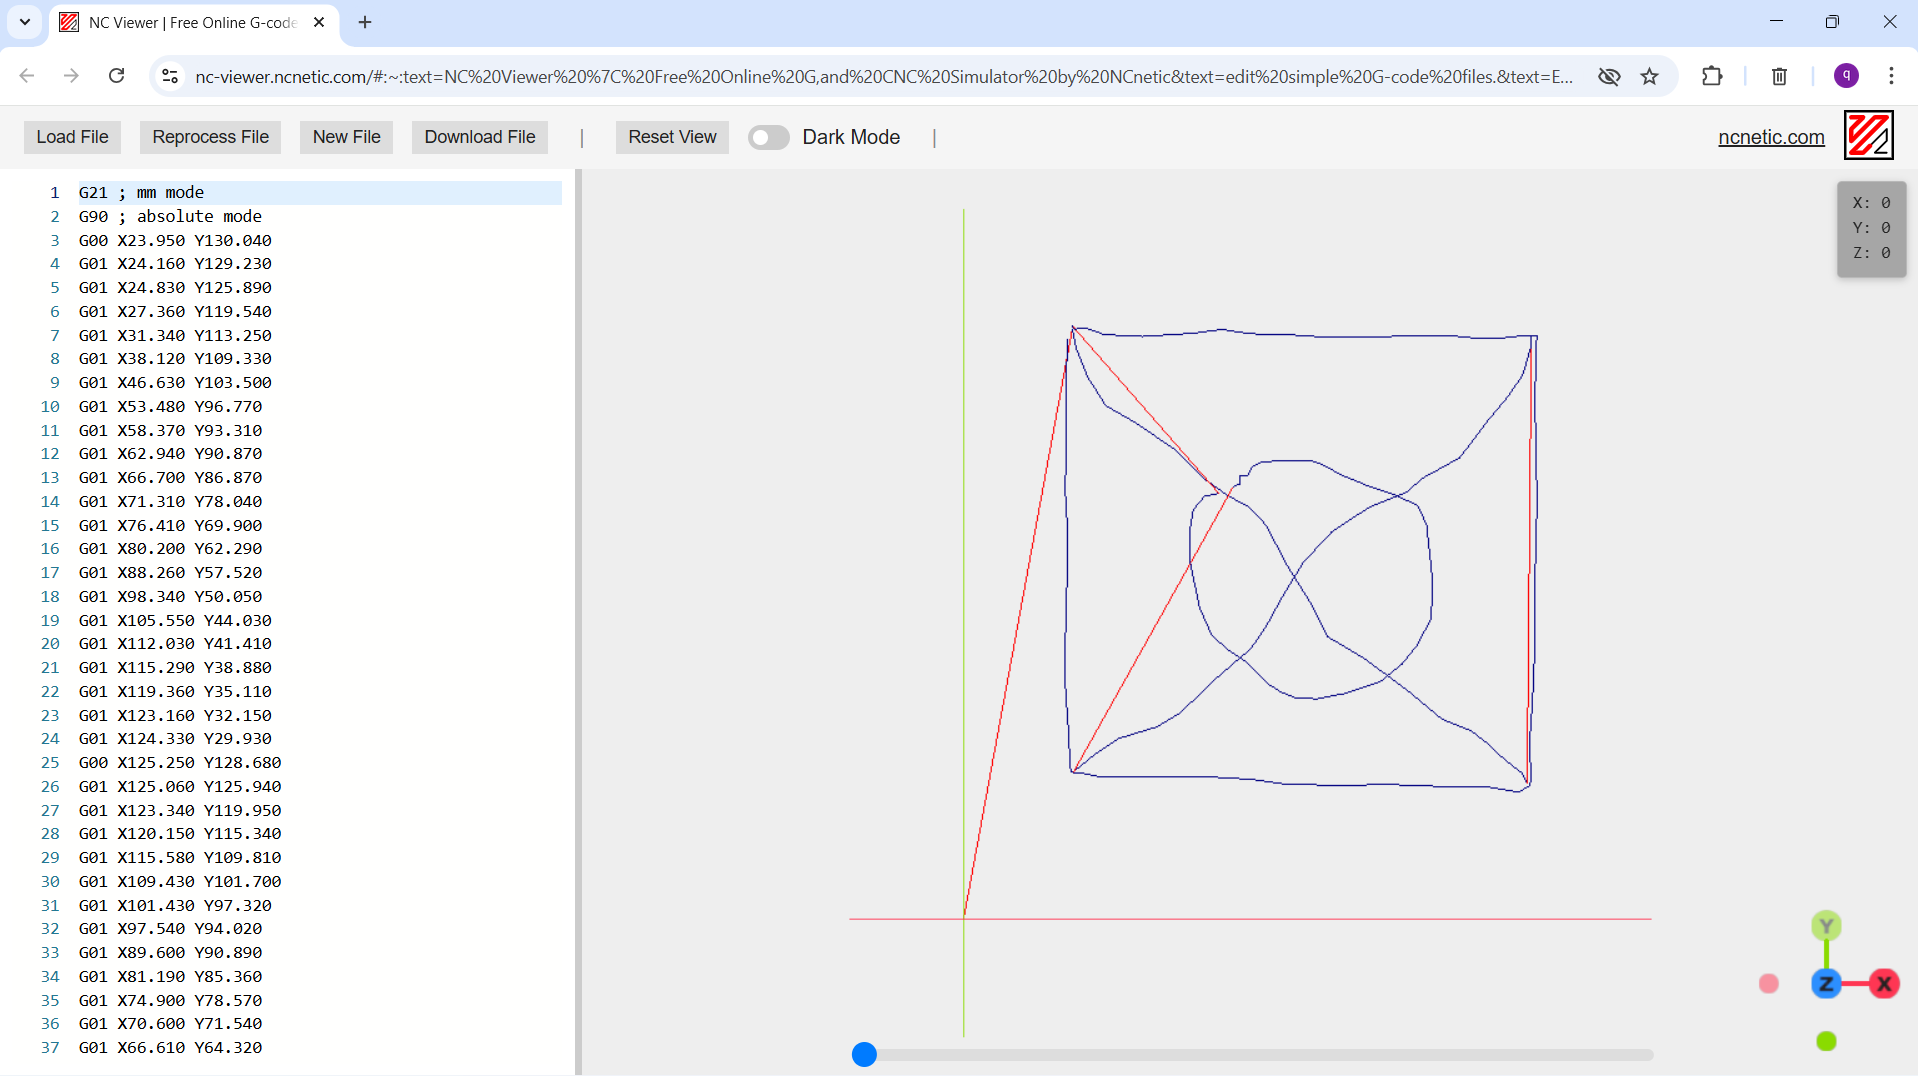Enable Dark Mode
Screen dimensions: 1918x1076
click(768, 137)
